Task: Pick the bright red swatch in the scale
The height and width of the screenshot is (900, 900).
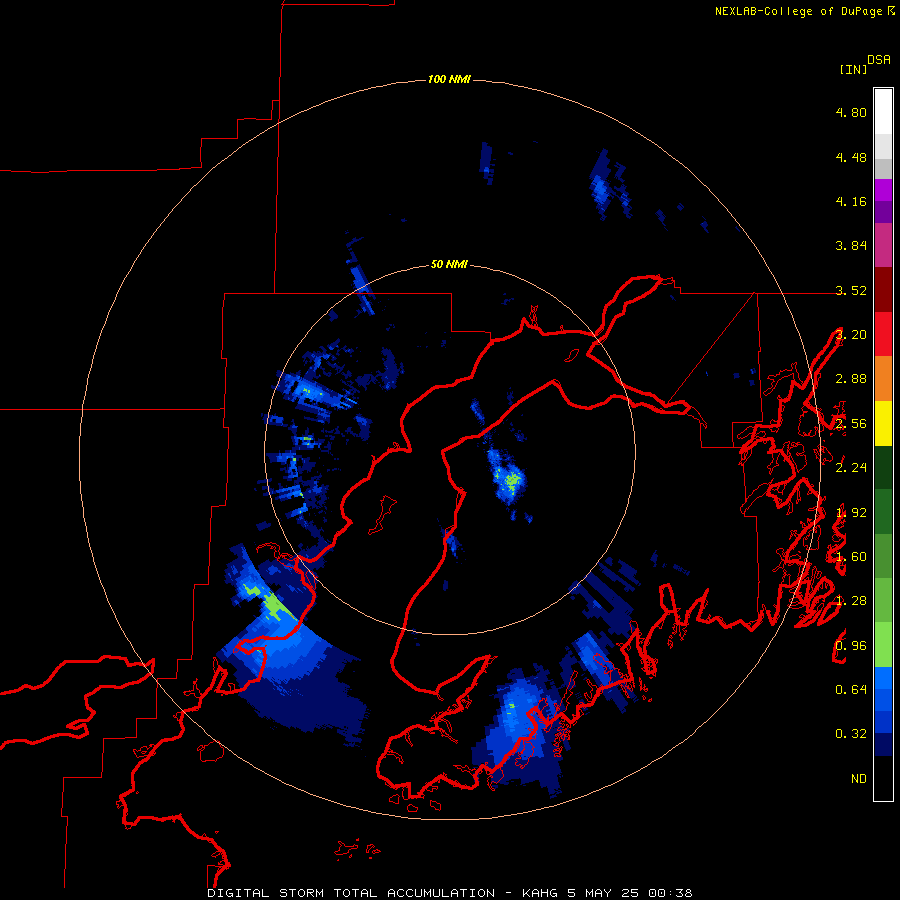Action: 883,334
